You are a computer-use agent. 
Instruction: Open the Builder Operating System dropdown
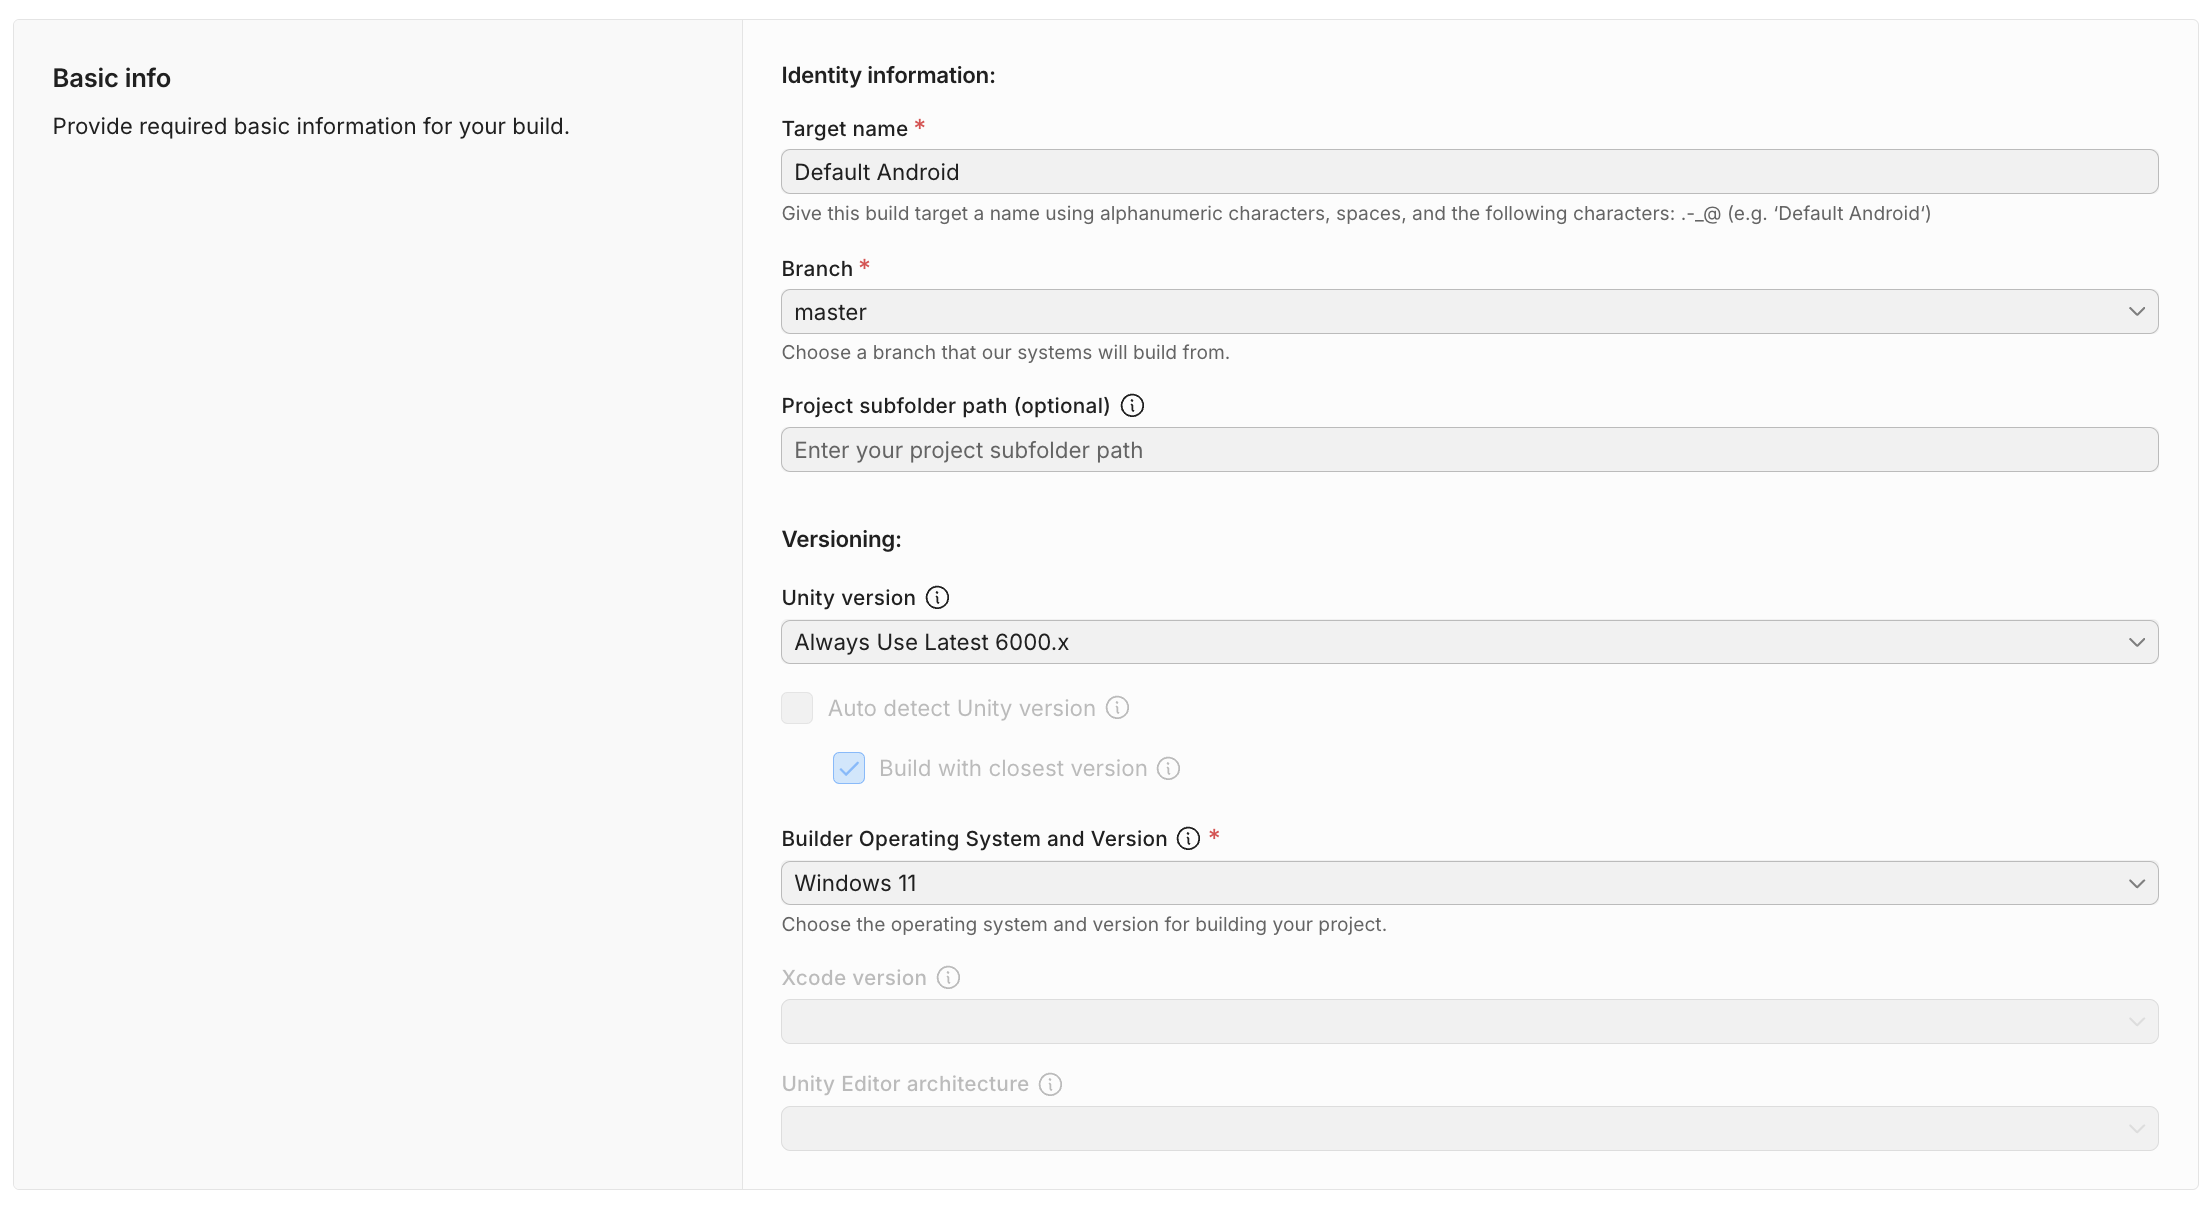(x=1468, y=883)
